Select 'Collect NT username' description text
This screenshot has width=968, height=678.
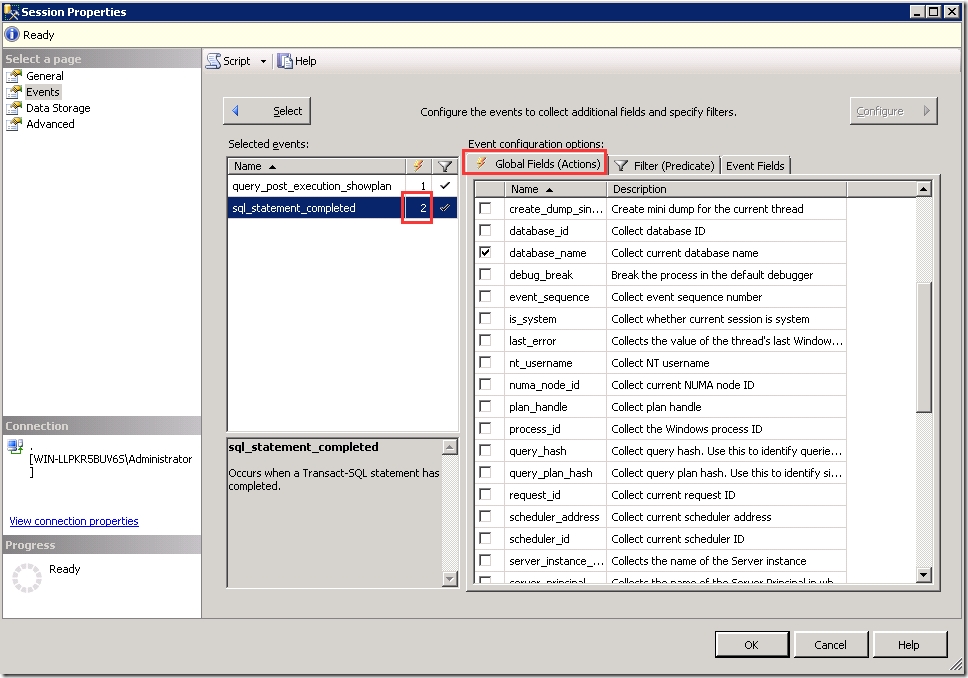tap(660, 363)
